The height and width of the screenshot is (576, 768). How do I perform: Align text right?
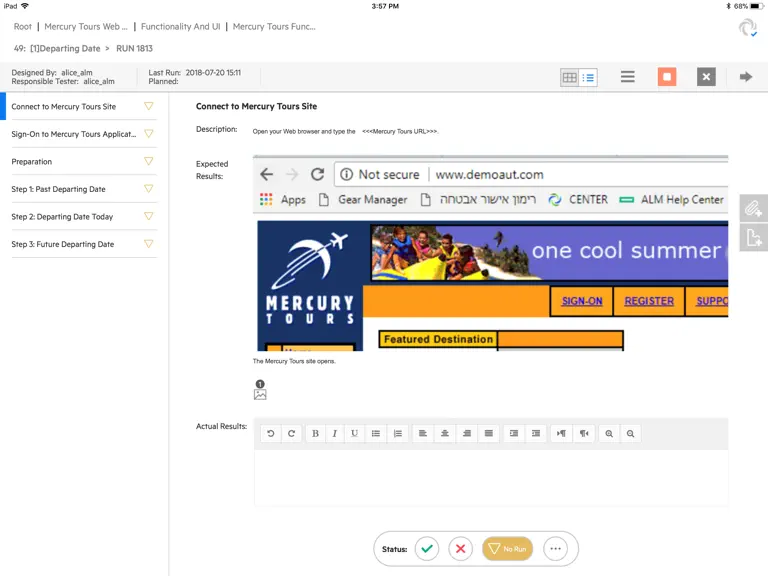pyautogui.click(x=467, y=433)
